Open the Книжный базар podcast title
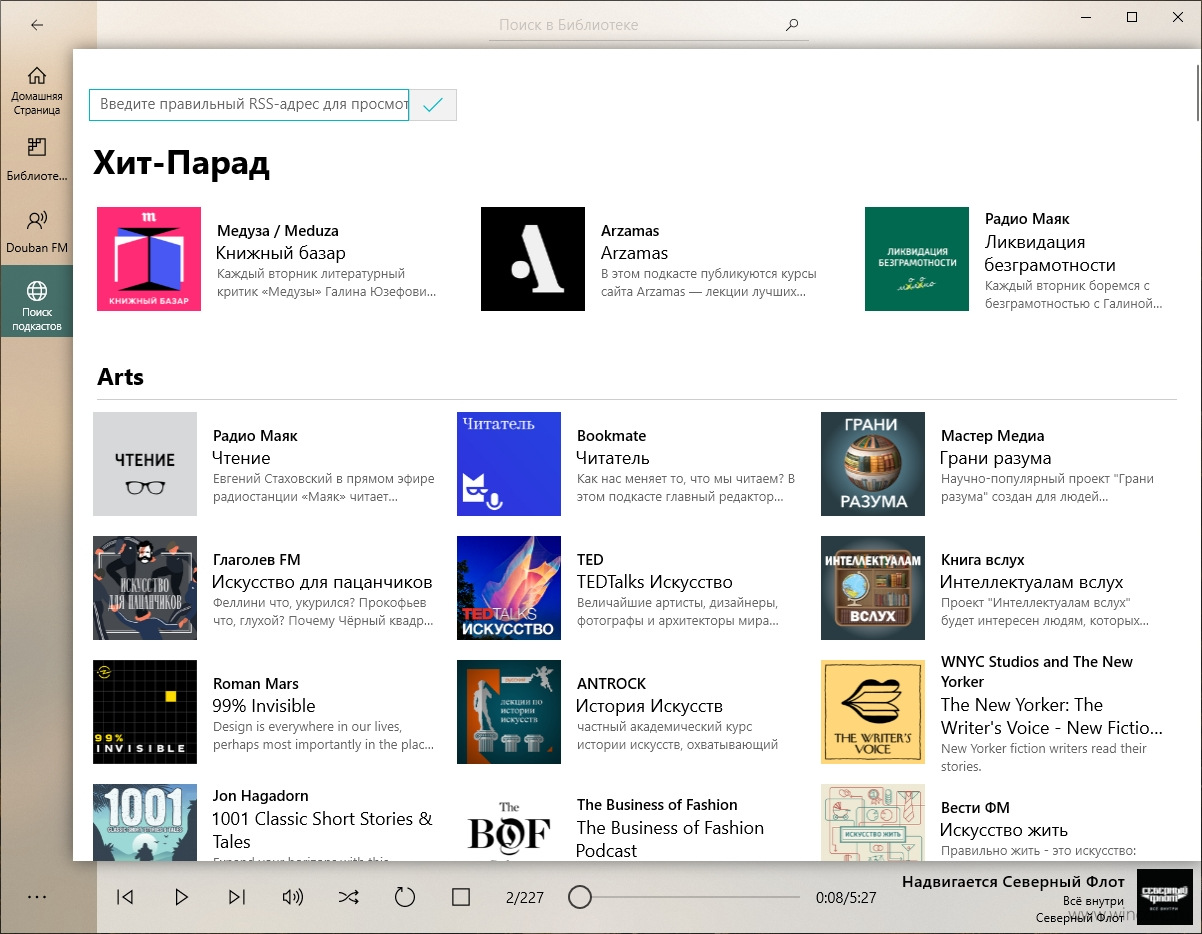1202x934 pixels. click(x=281, y=253)
